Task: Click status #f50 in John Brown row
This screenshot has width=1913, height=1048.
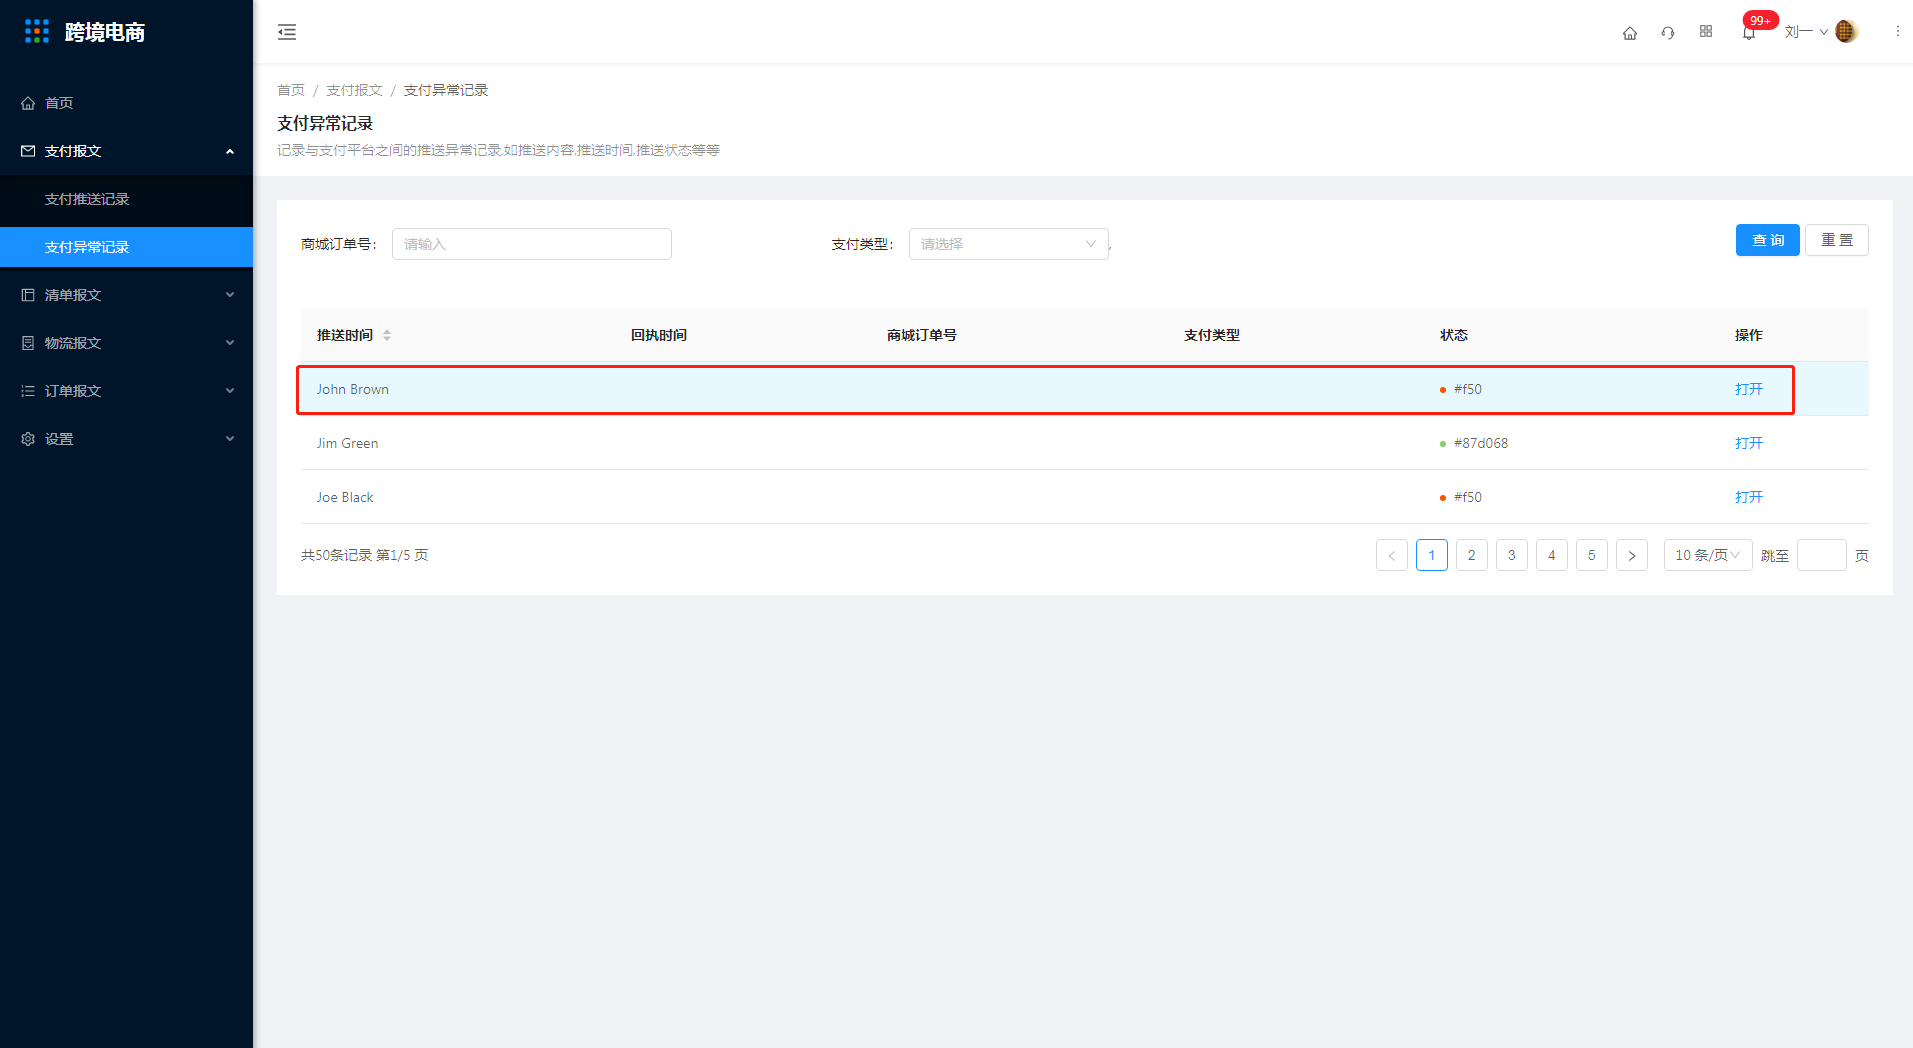Action: pos(1461,389)
